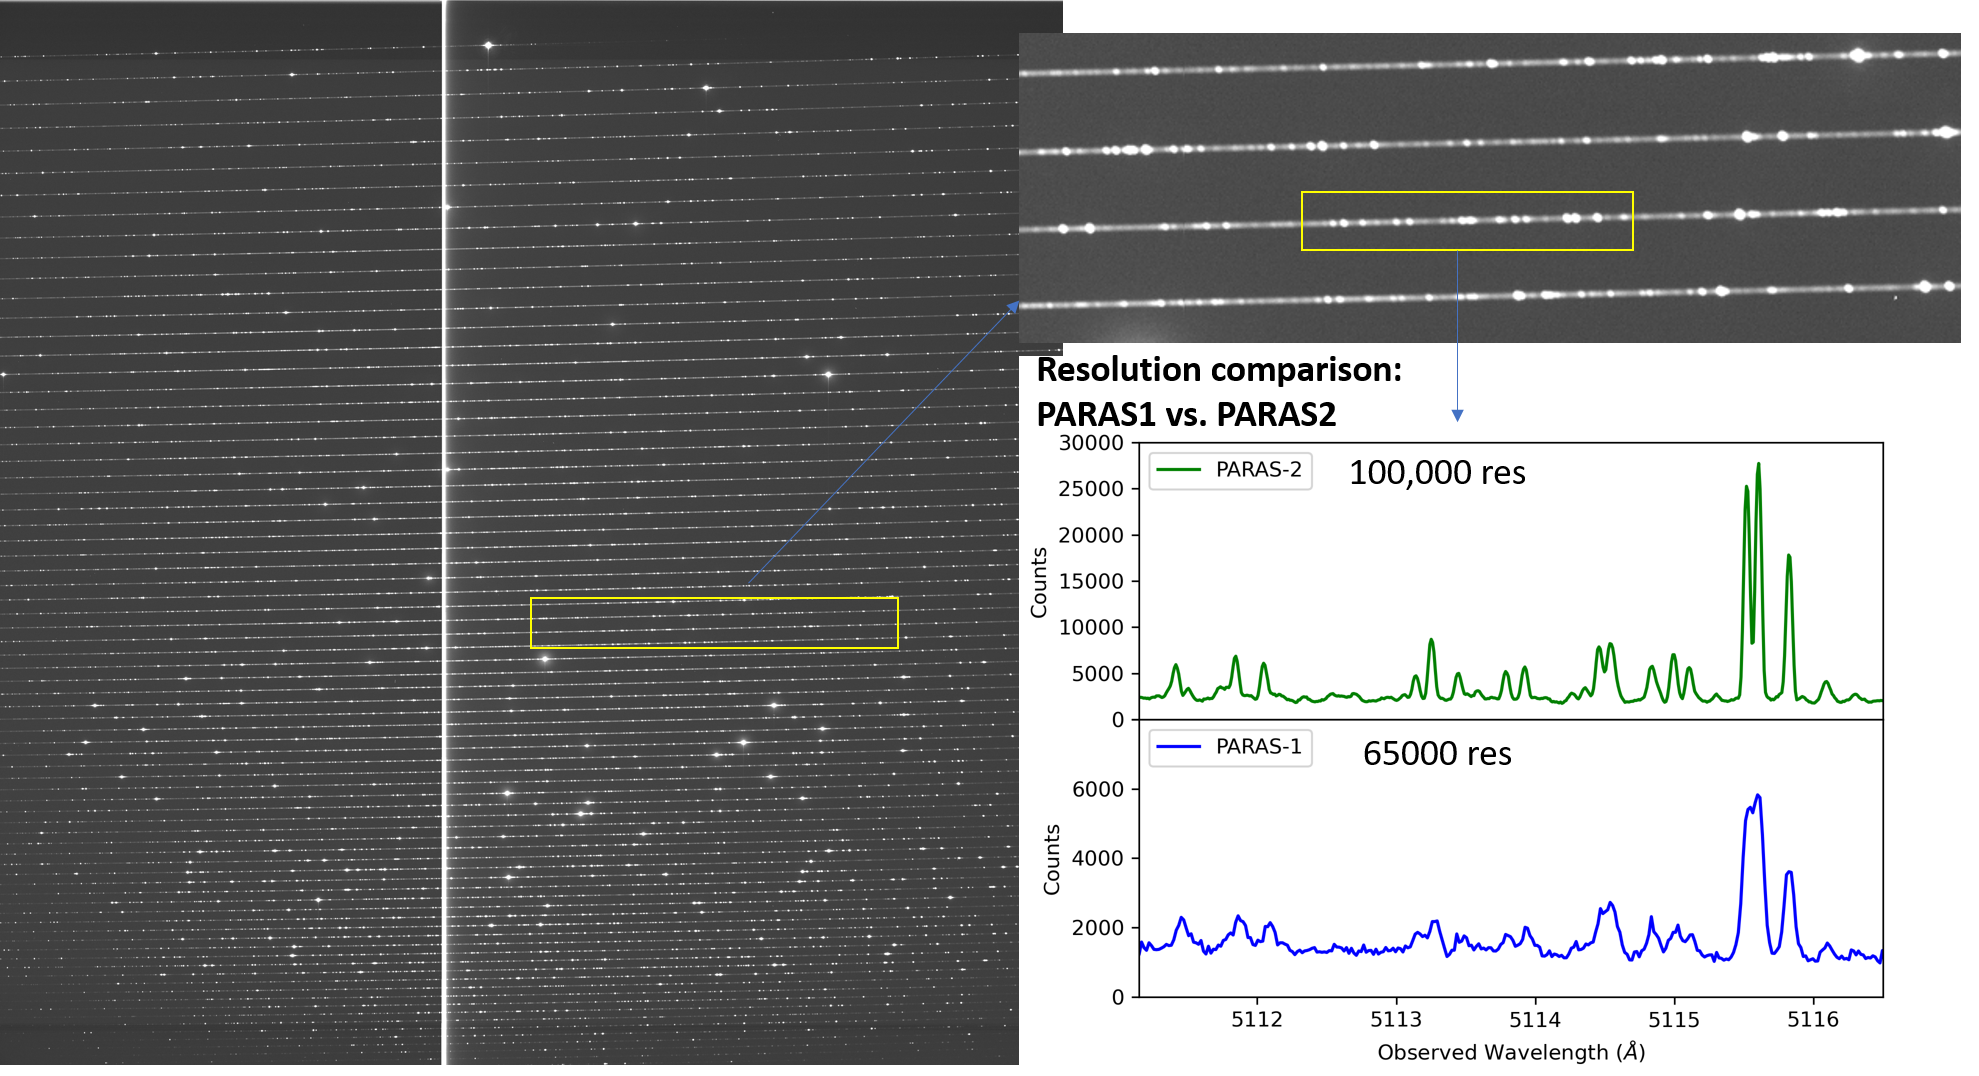
Task: Select the "PARAS1 vs. PARAS2" heading line
Action: point(1186,414)
